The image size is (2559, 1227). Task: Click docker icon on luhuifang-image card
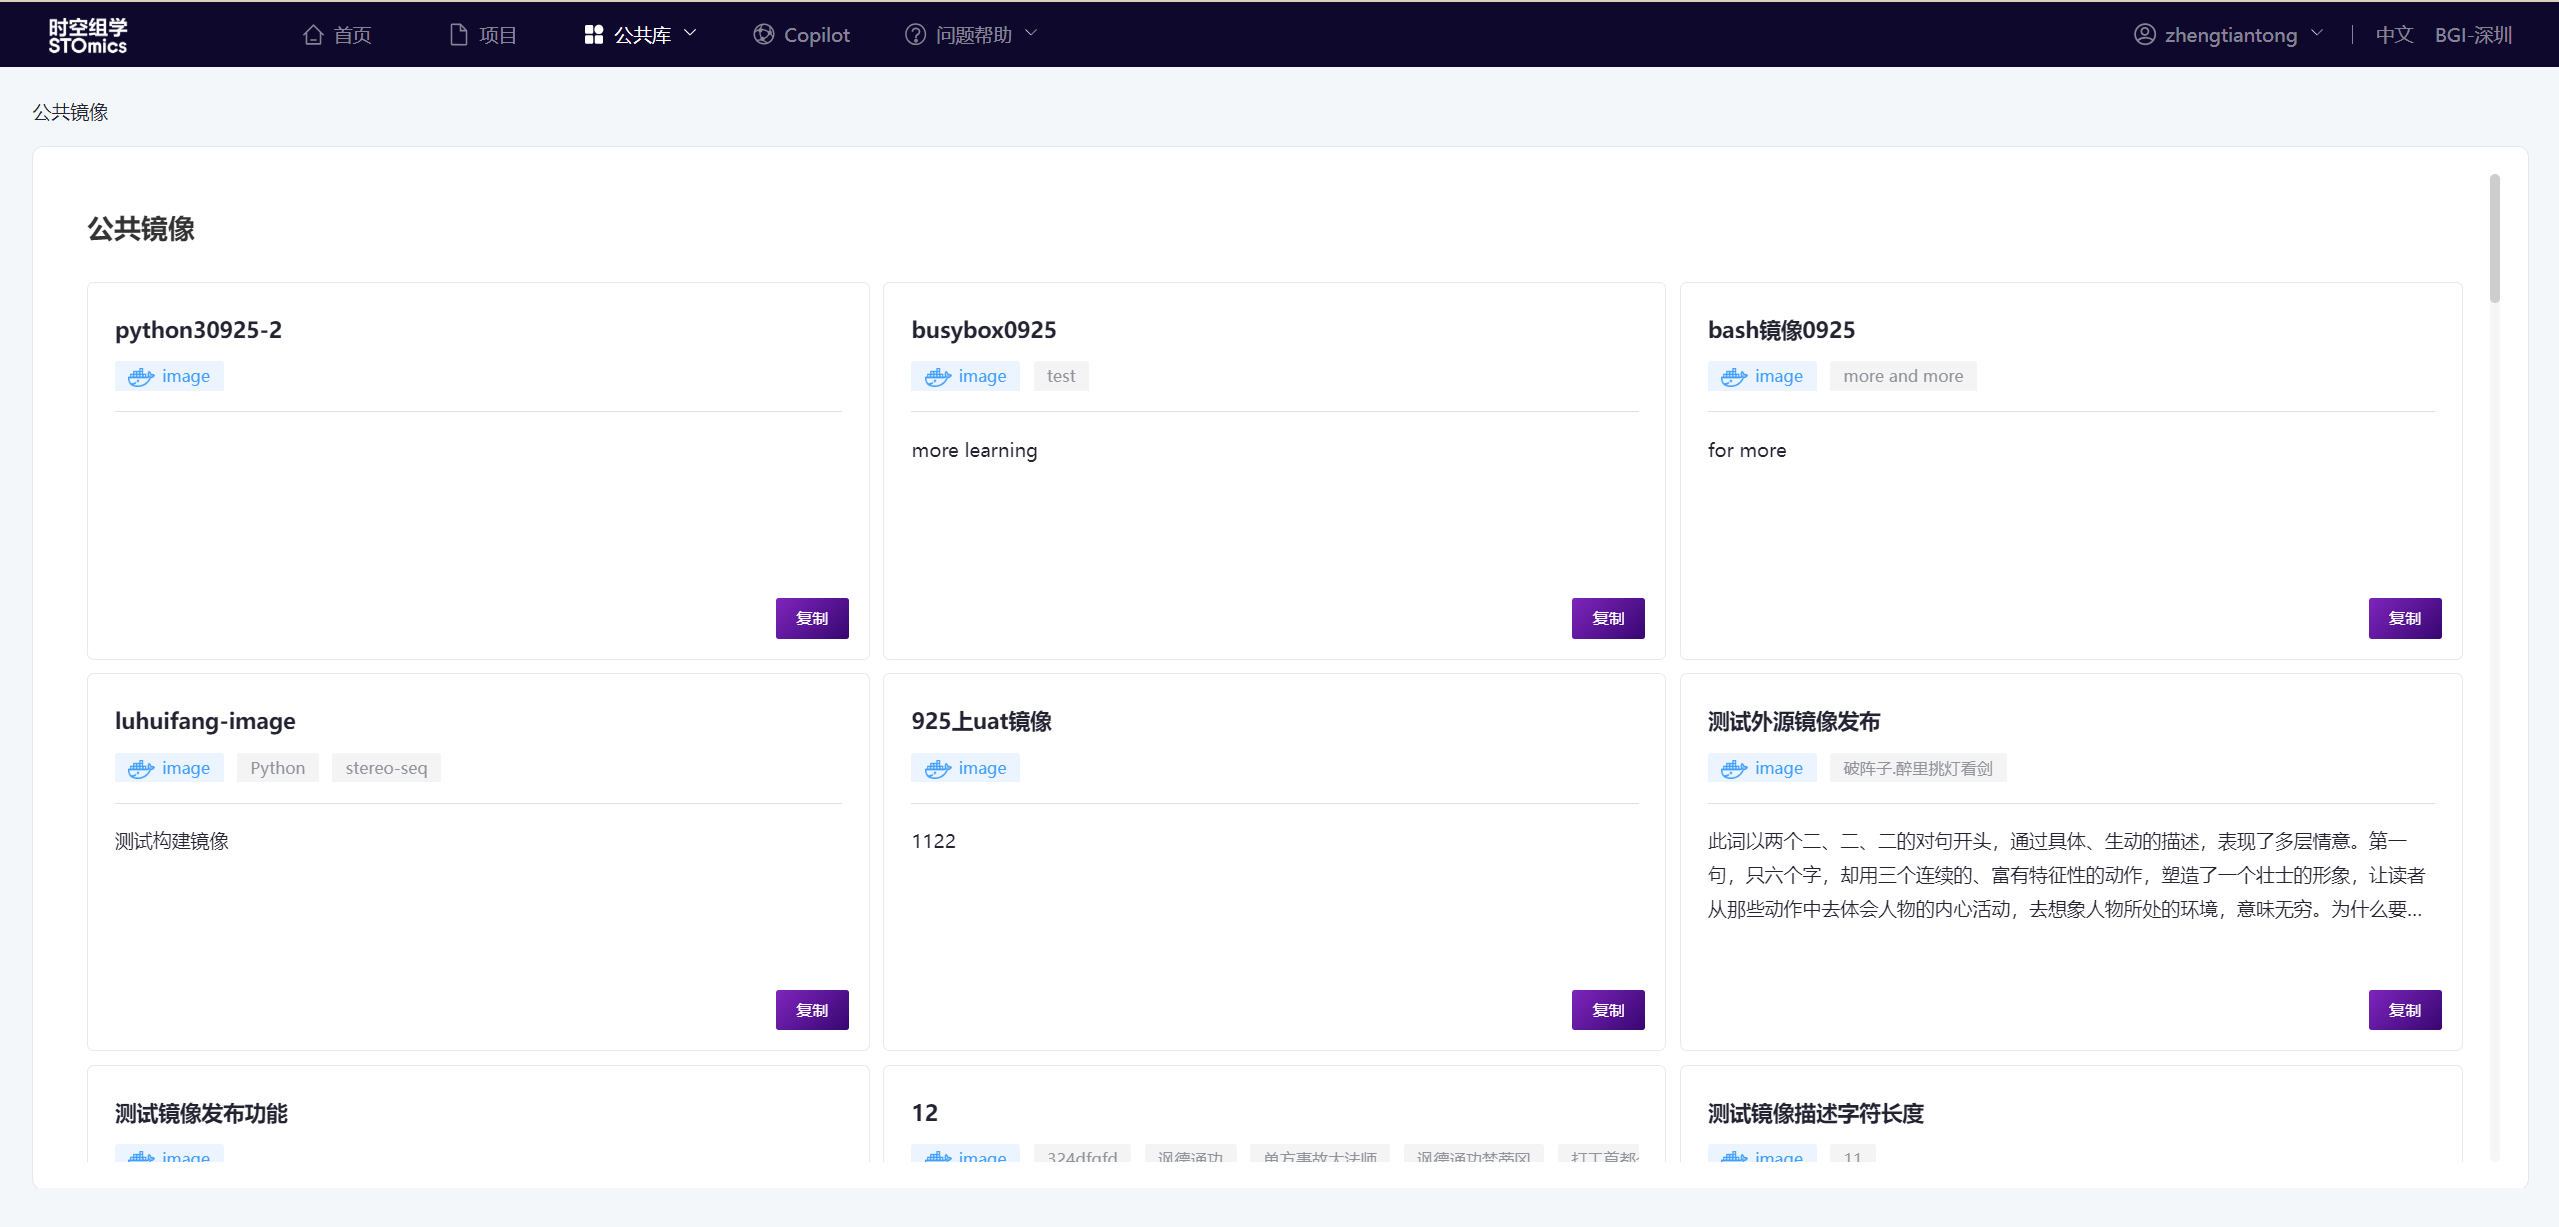[141, 768]
